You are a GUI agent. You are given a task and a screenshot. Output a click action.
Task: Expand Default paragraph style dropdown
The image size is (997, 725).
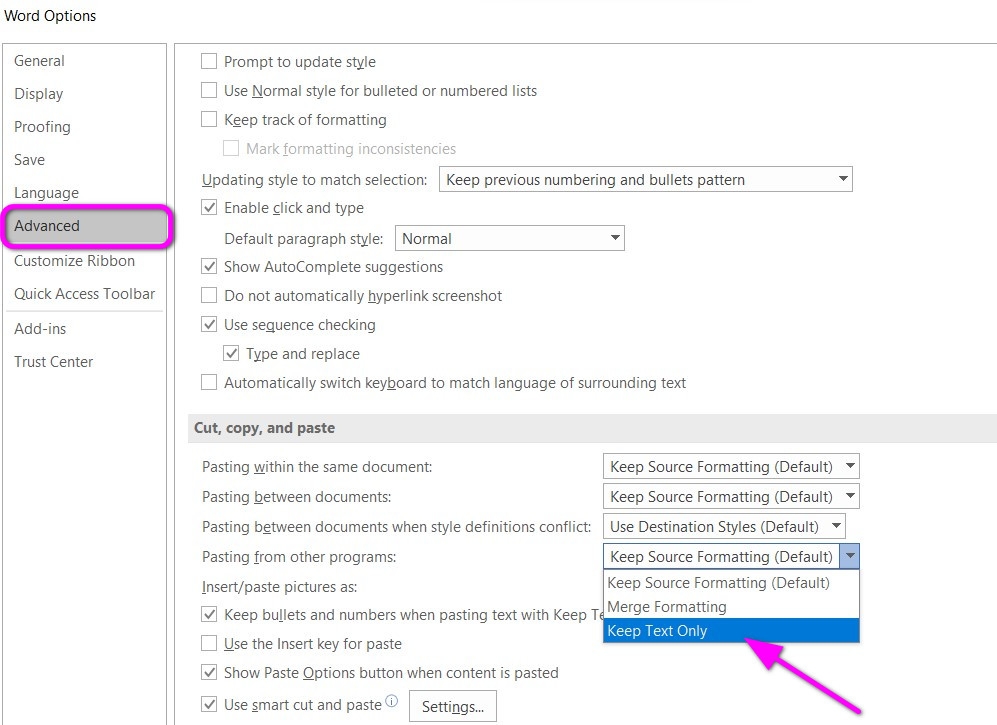click(x=510, y=239)
